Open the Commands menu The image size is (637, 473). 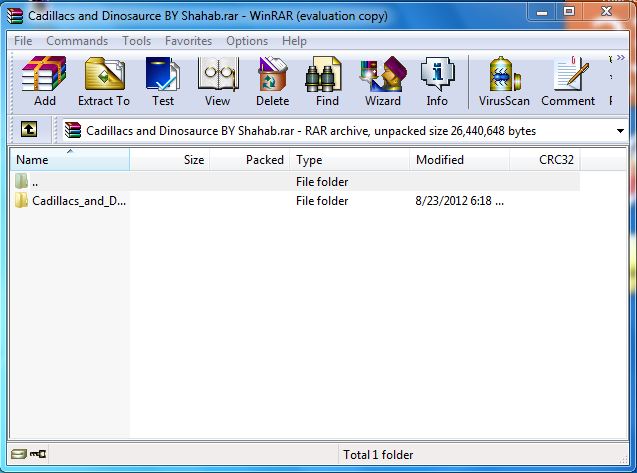(x=77, y=41)
